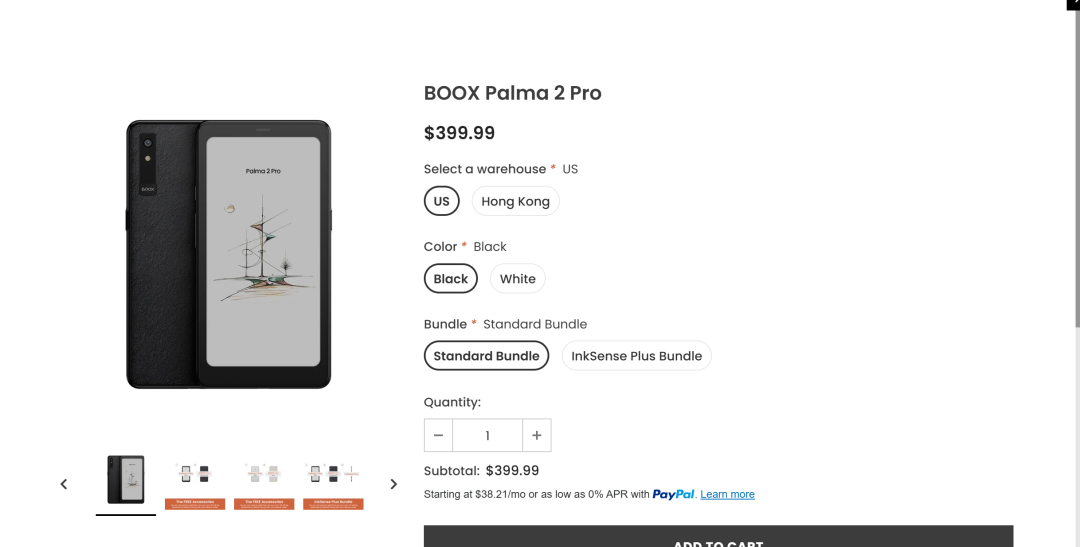Screen dimensions: 1080x547
Task: Select the US warehouse option
Action: [441, 201]
